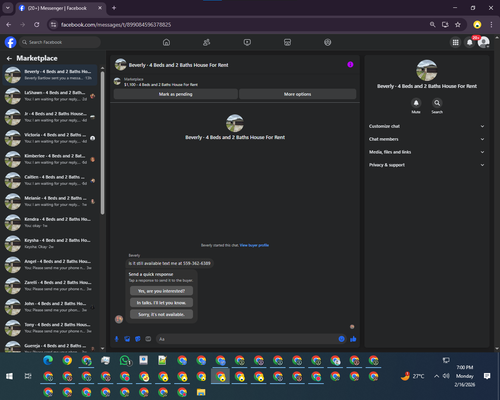Screen dimensions: 500x400
Task: Click the site information icon in address bar
Action: point(53,25)
